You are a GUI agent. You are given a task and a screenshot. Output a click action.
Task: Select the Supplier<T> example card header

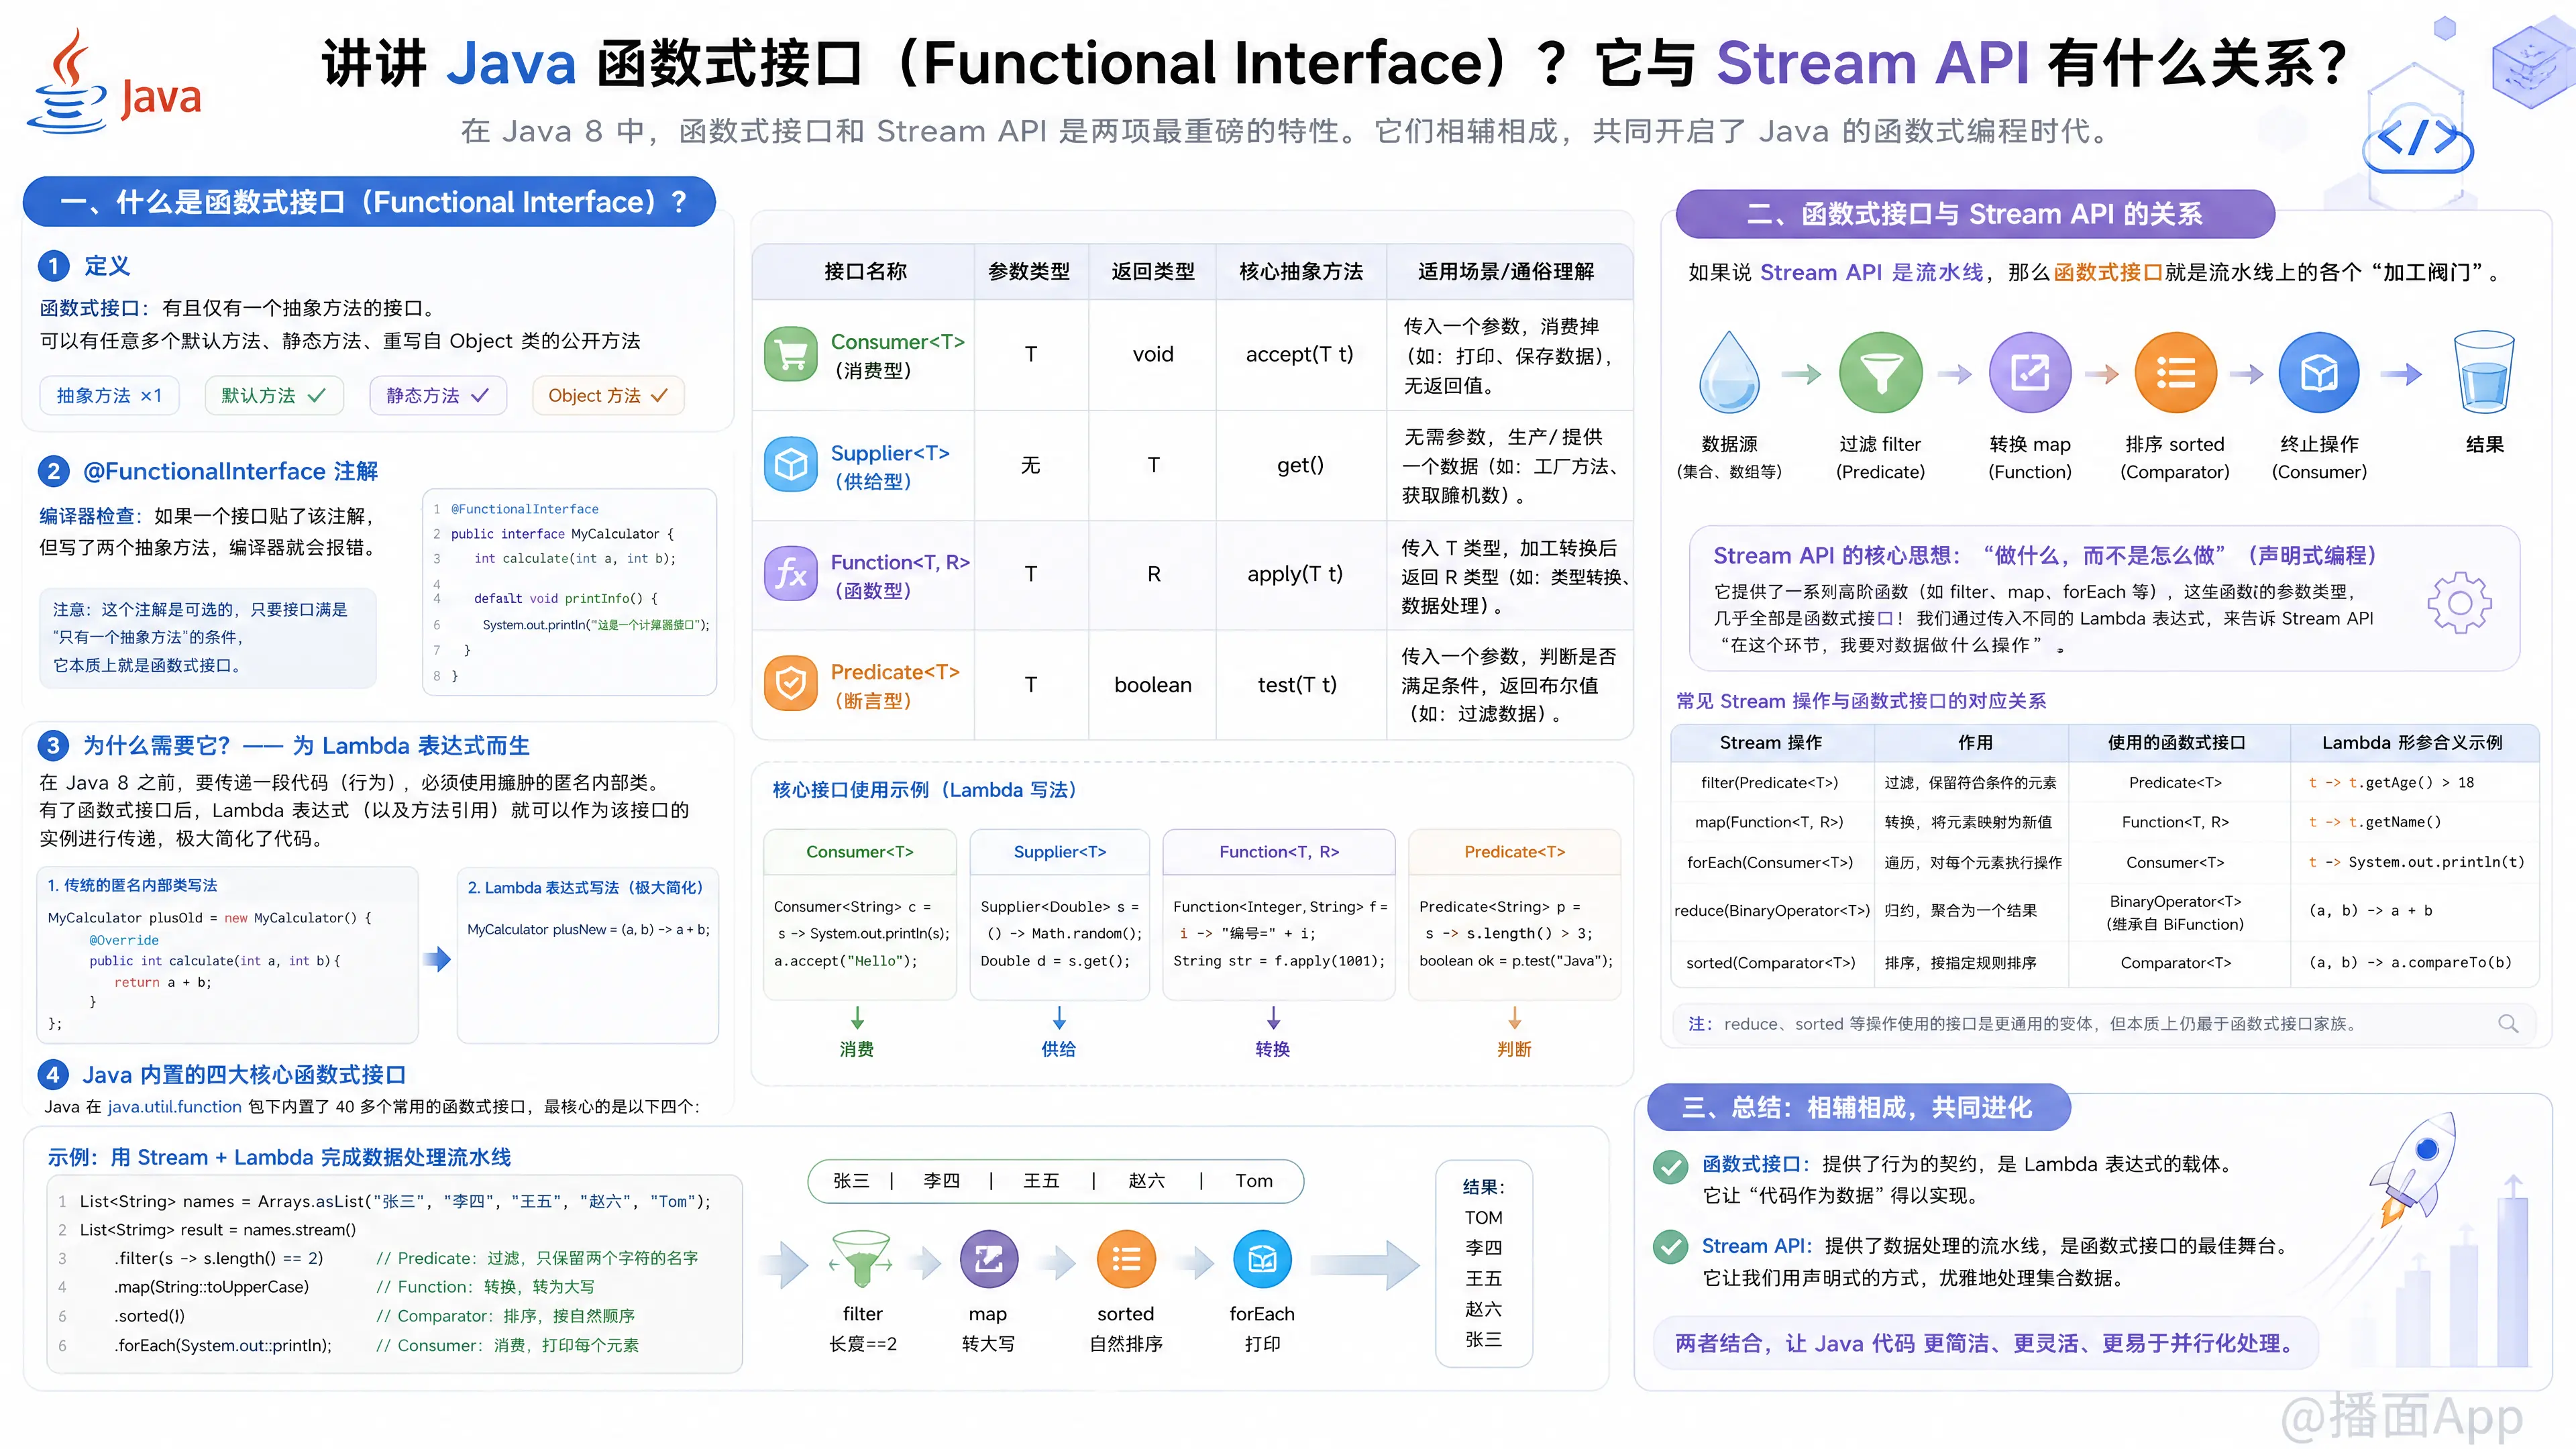[1060, 852]
